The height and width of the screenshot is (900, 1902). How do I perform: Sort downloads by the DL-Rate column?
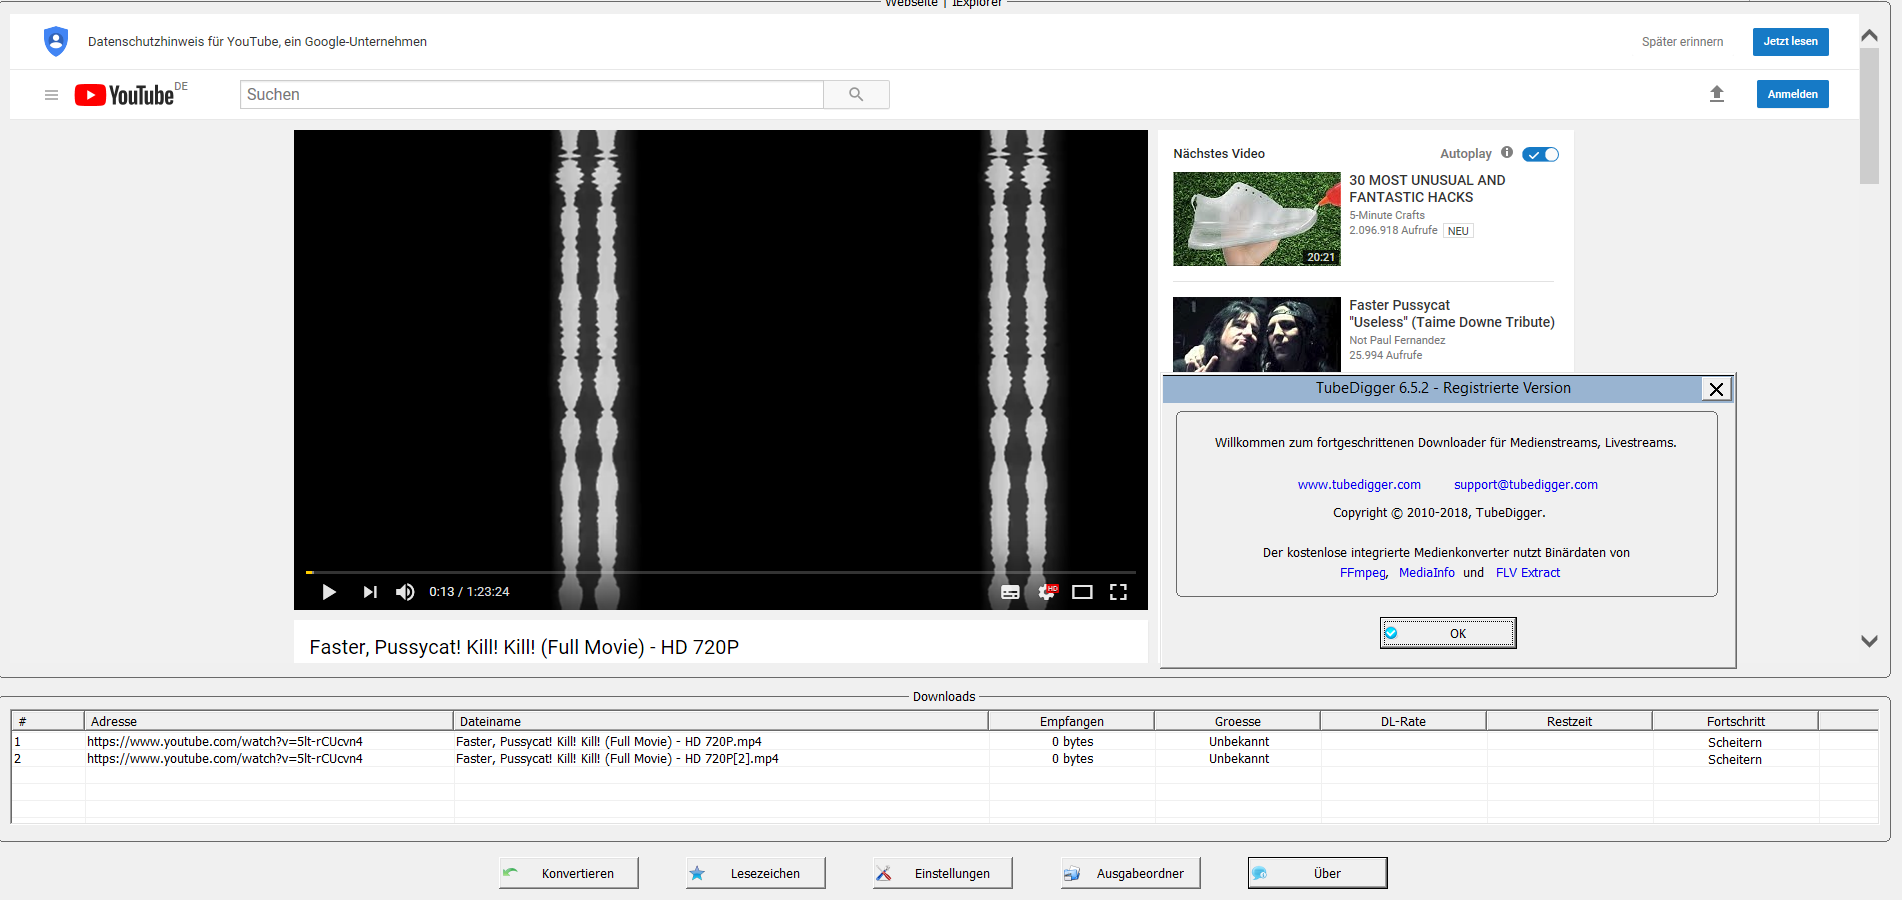1403,721
